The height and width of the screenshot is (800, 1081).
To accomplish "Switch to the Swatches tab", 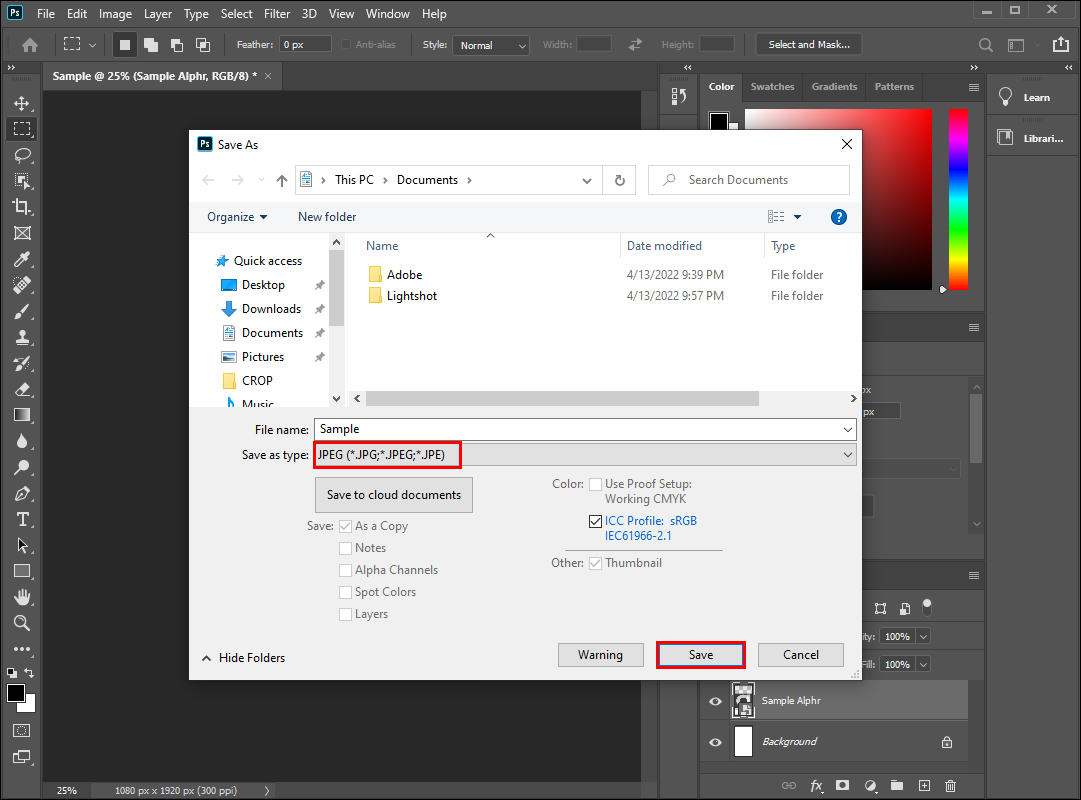I will click(x=772, y=87).
